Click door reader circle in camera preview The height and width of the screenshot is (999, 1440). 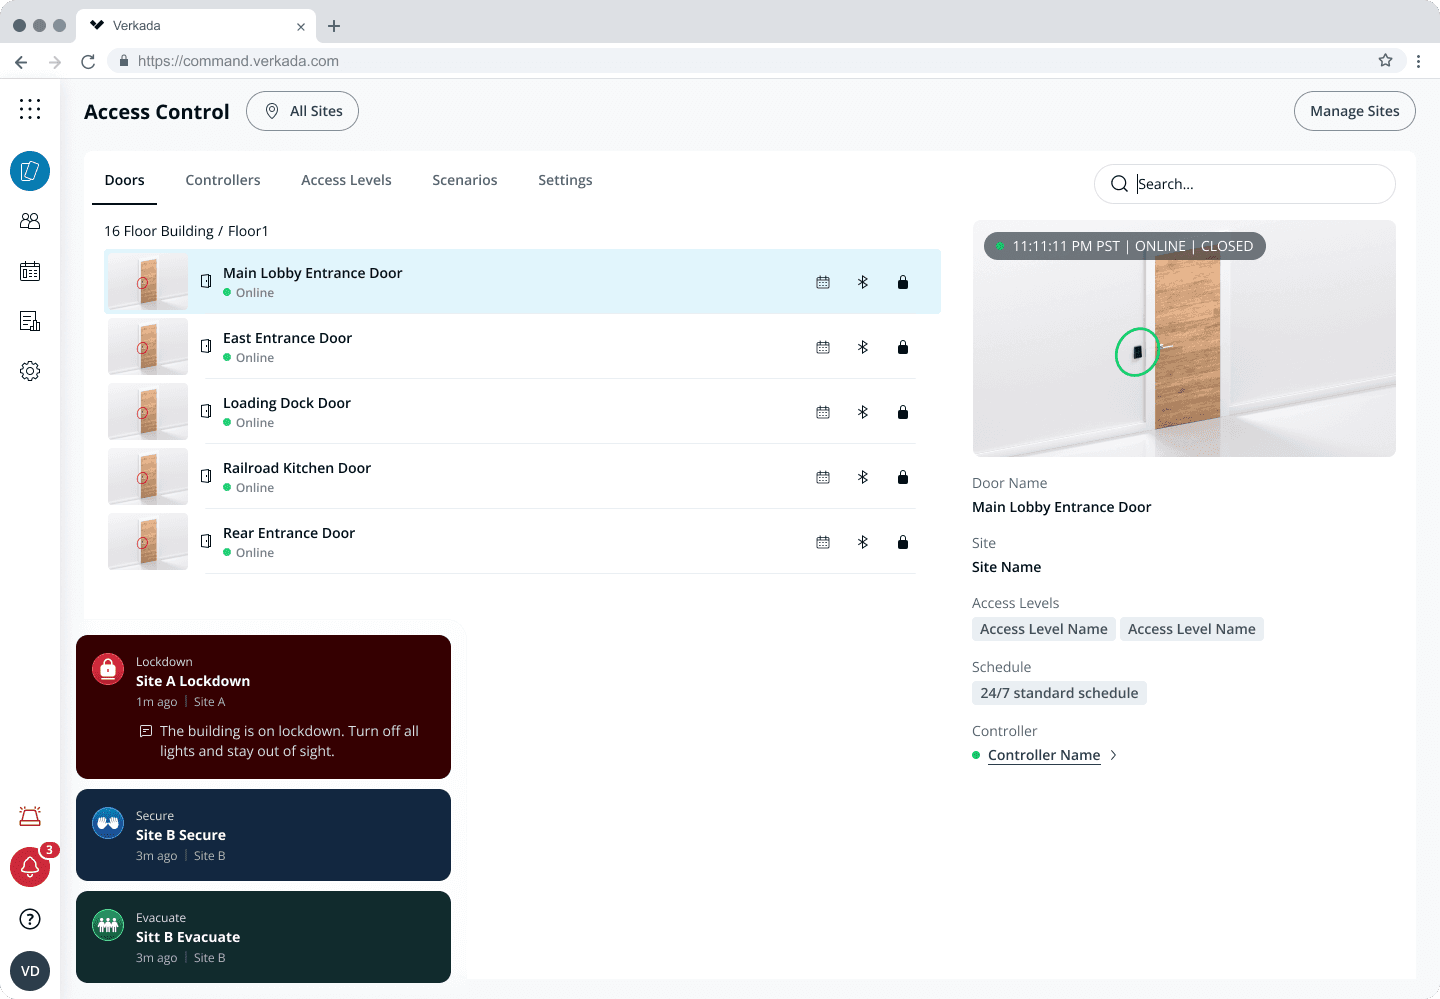(x=1137, y=352)
